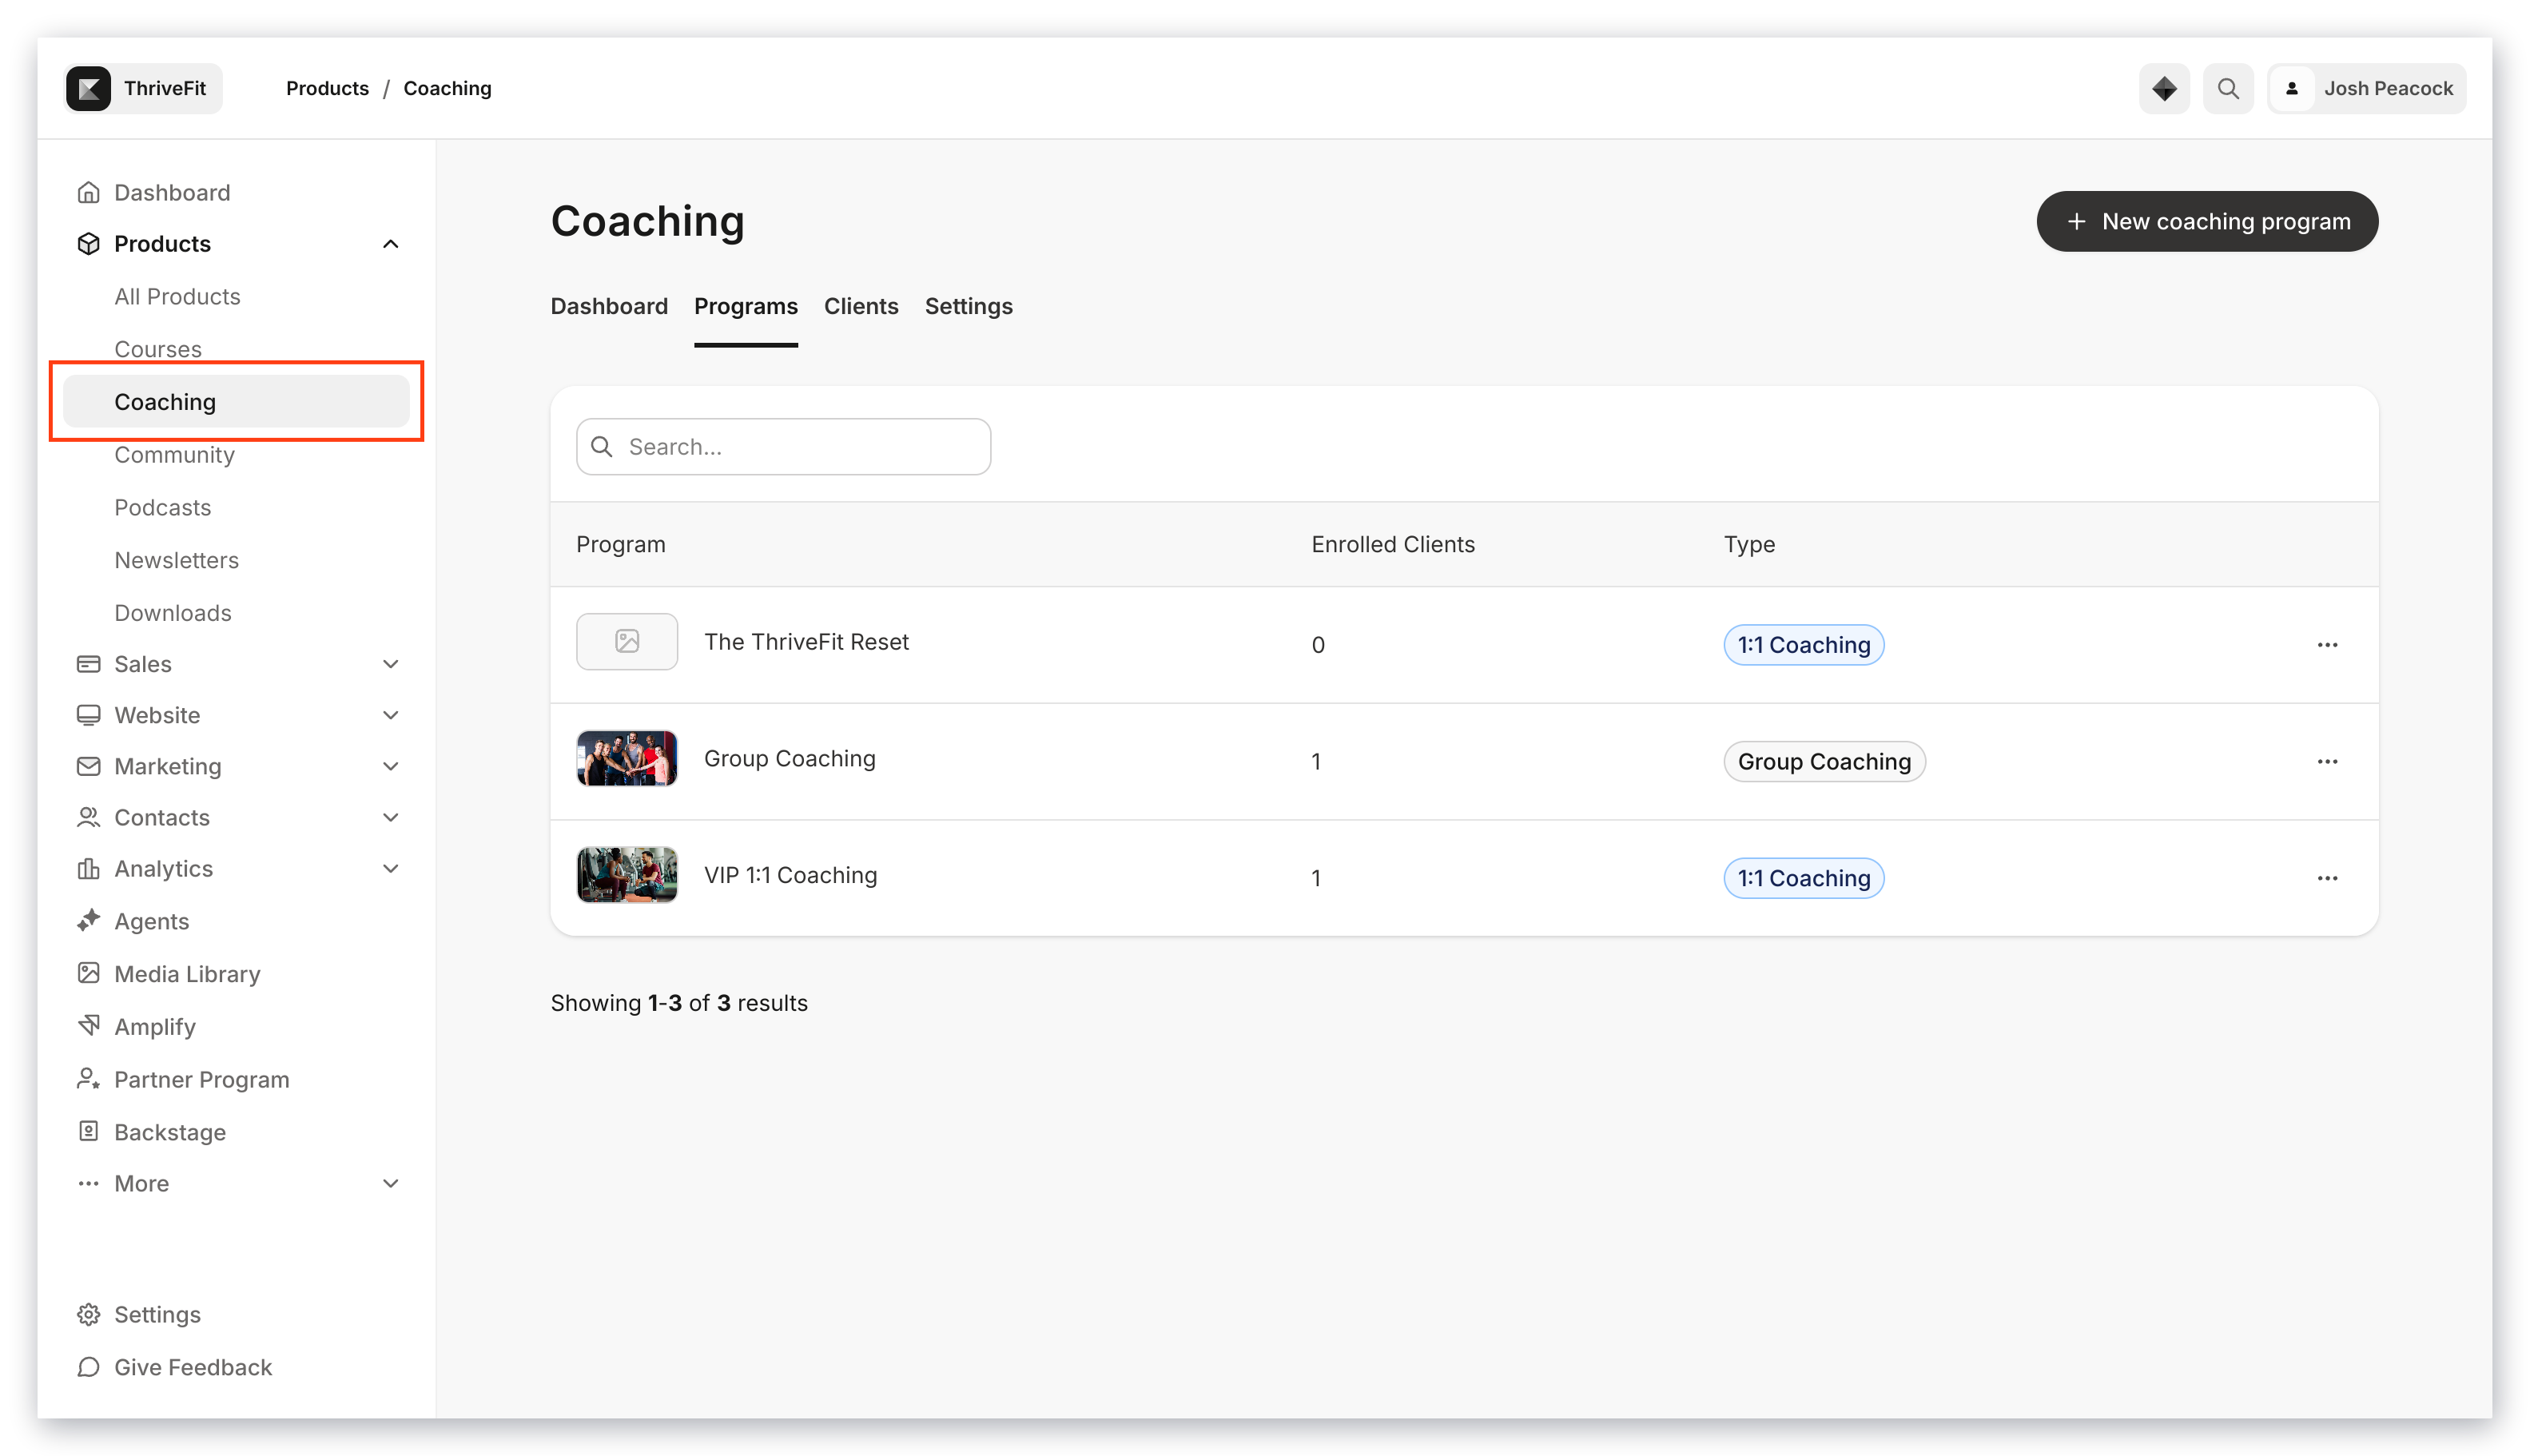Open Downloads in sidebar
This screenshot has height=1456, width=2530.
[172, 612]
